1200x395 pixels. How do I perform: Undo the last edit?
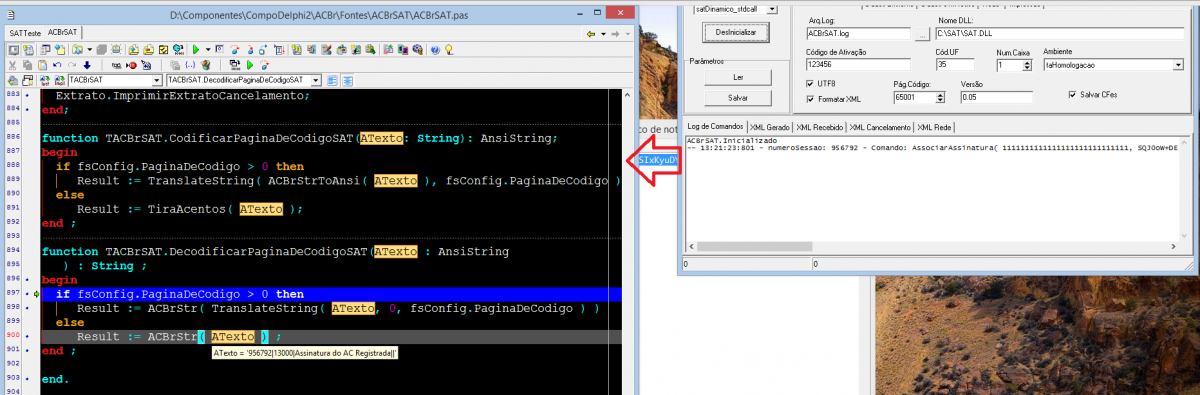pos(57,64)
